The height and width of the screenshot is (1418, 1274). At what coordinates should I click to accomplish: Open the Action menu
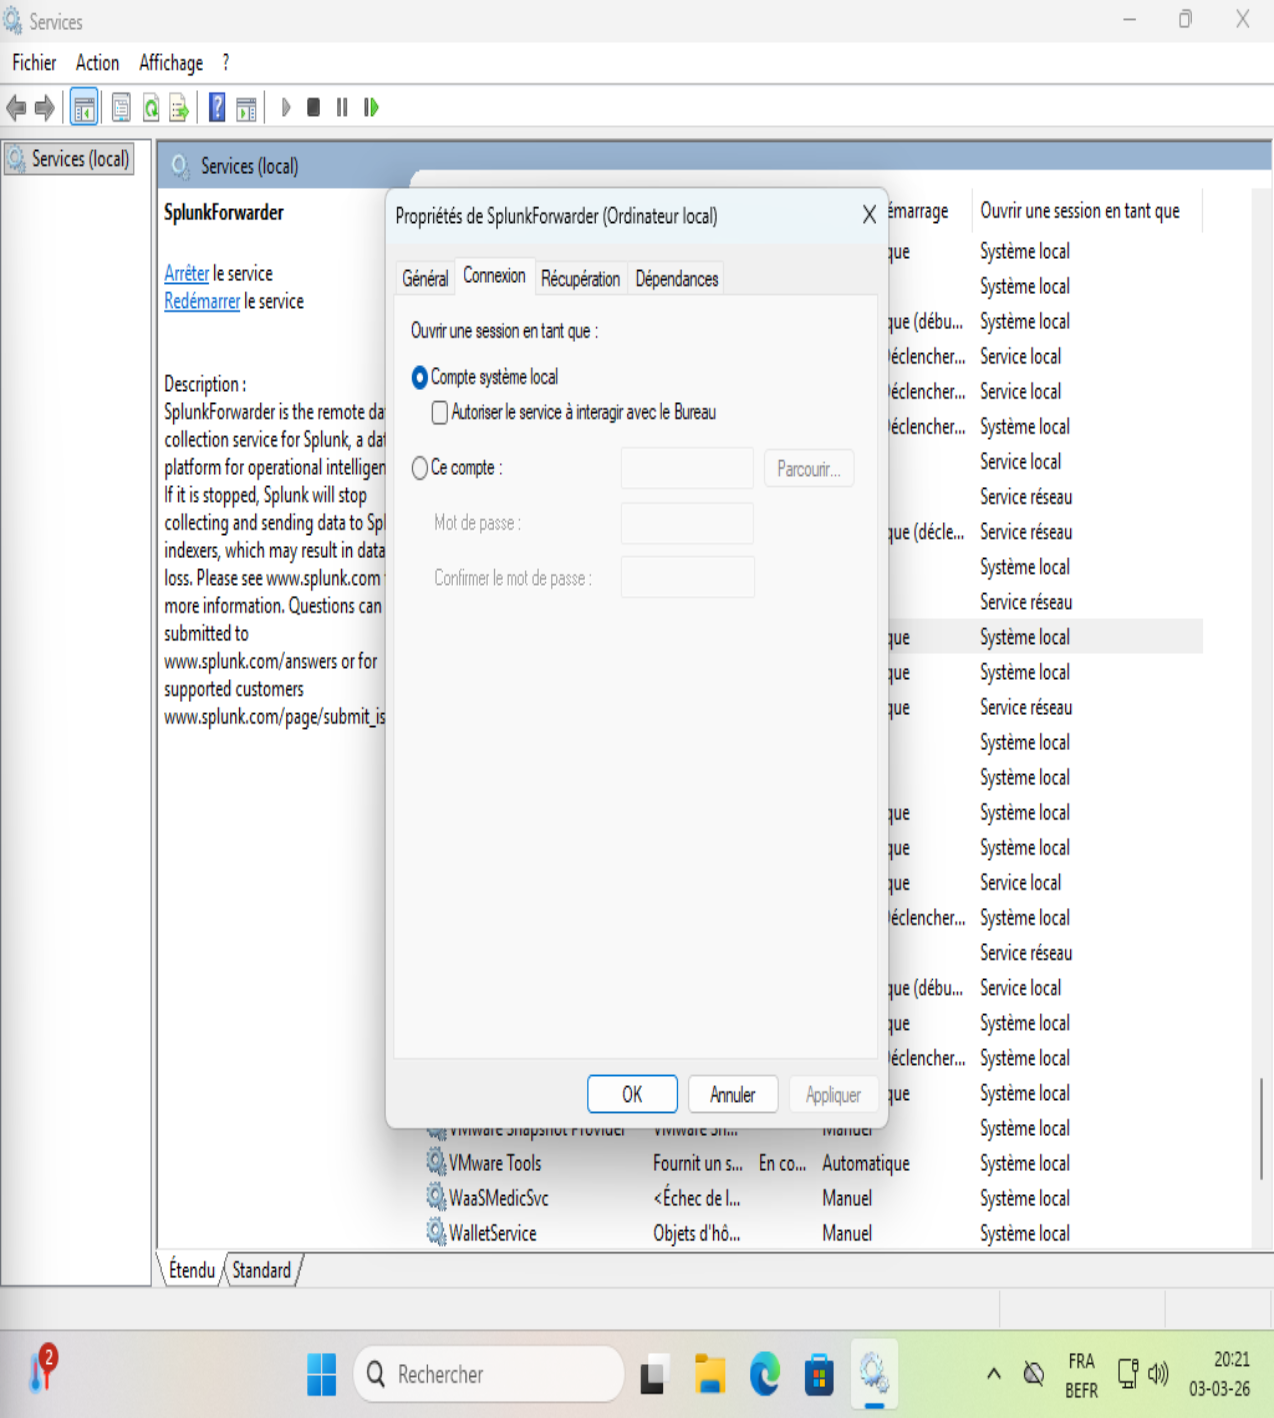97,63
